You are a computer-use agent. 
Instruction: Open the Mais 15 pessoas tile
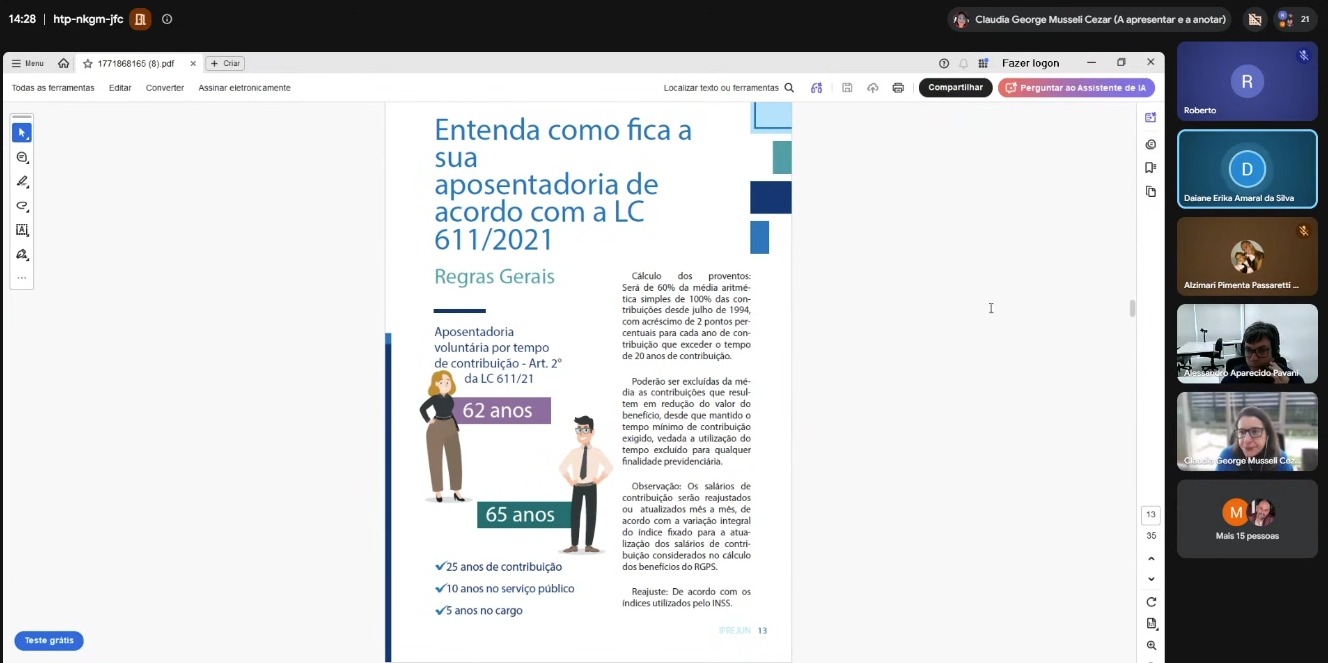1247,519
